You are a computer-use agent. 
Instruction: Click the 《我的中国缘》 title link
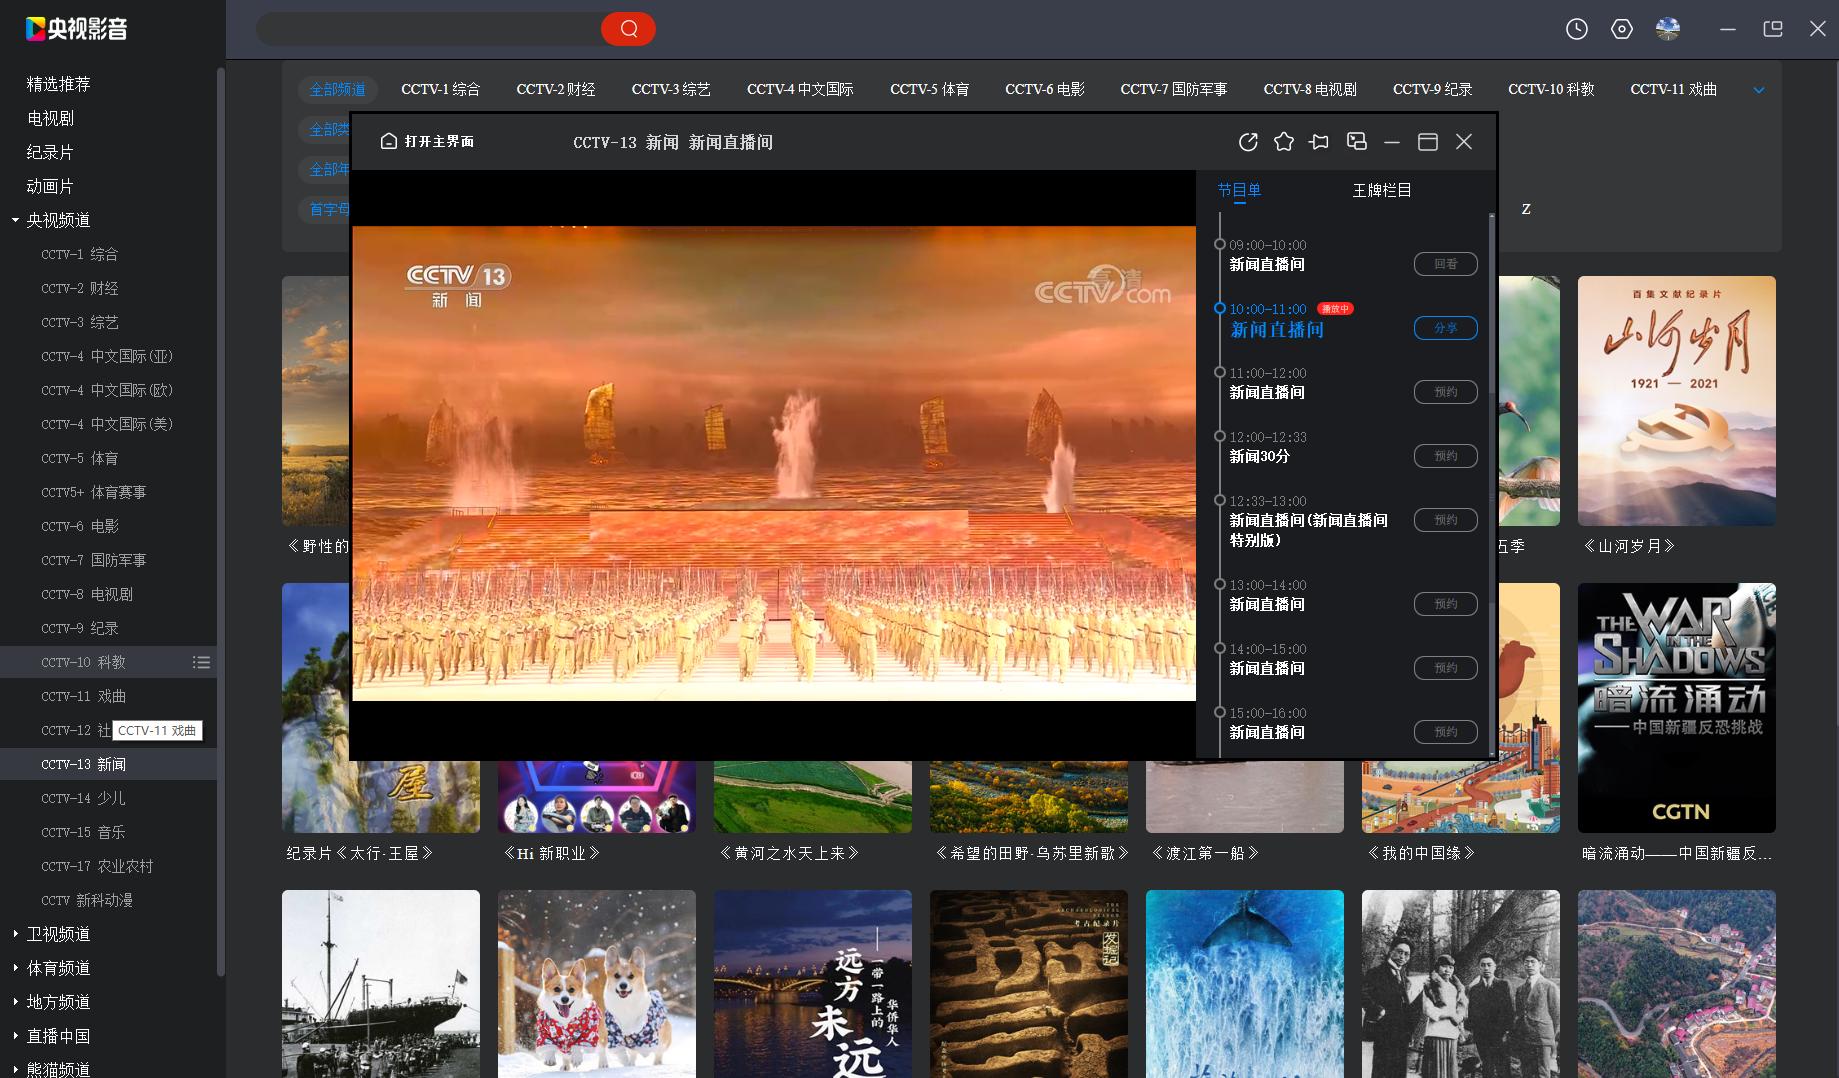click(x=1421, y=853)
